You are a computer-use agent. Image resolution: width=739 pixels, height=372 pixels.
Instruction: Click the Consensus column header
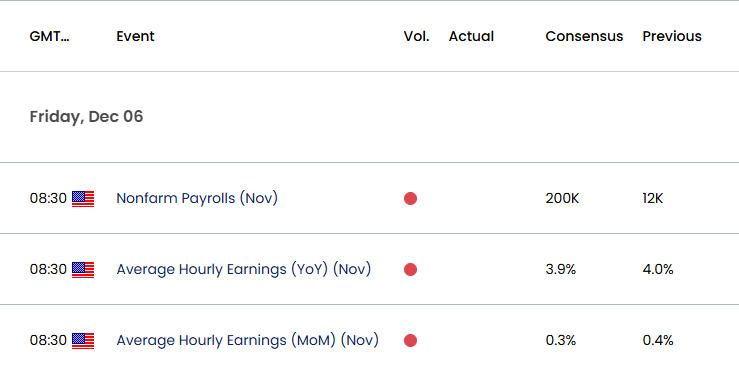pyautogui.click(x=584, y=36)
